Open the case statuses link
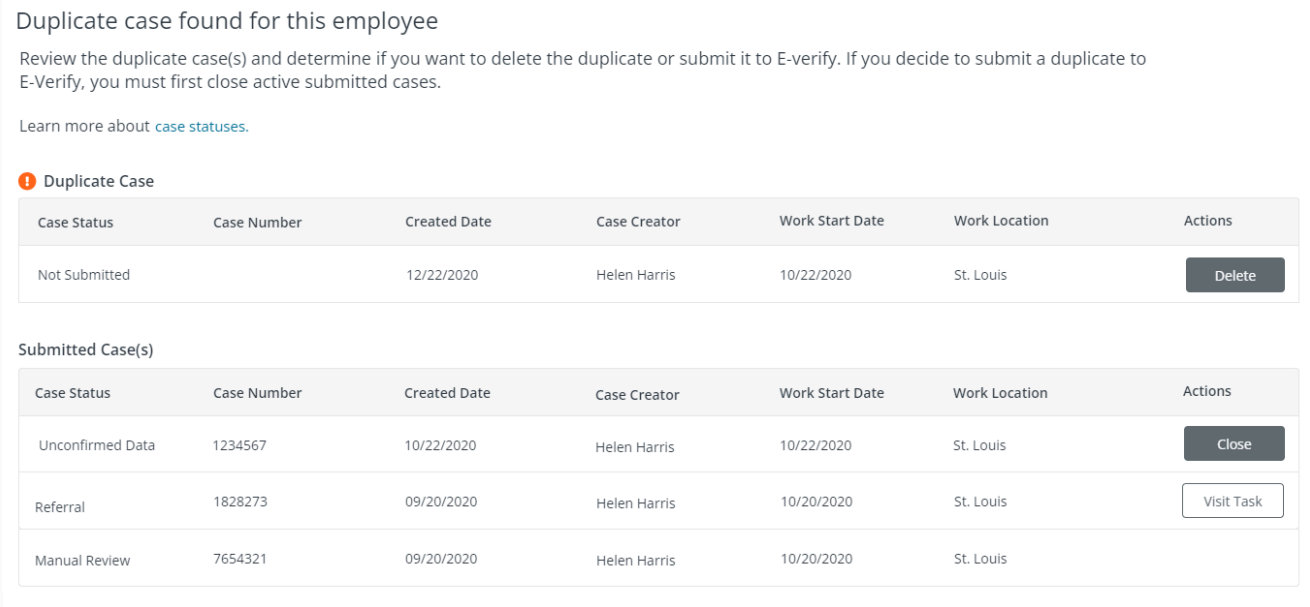This screenshot has height=607, width=1310. click(203, 126)
